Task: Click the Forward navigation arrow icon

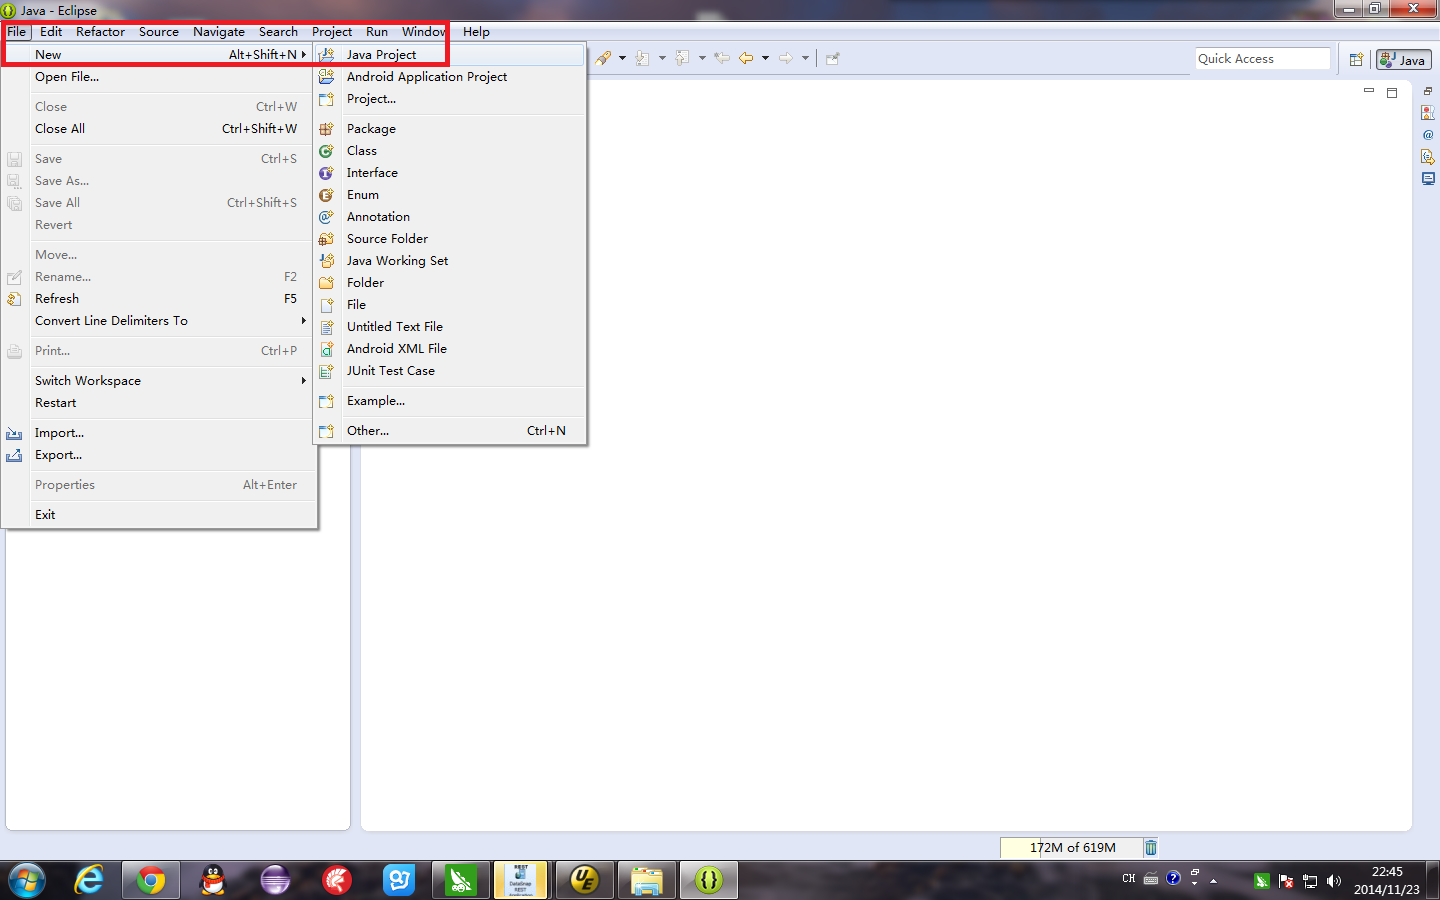Action: pos(786,58)
